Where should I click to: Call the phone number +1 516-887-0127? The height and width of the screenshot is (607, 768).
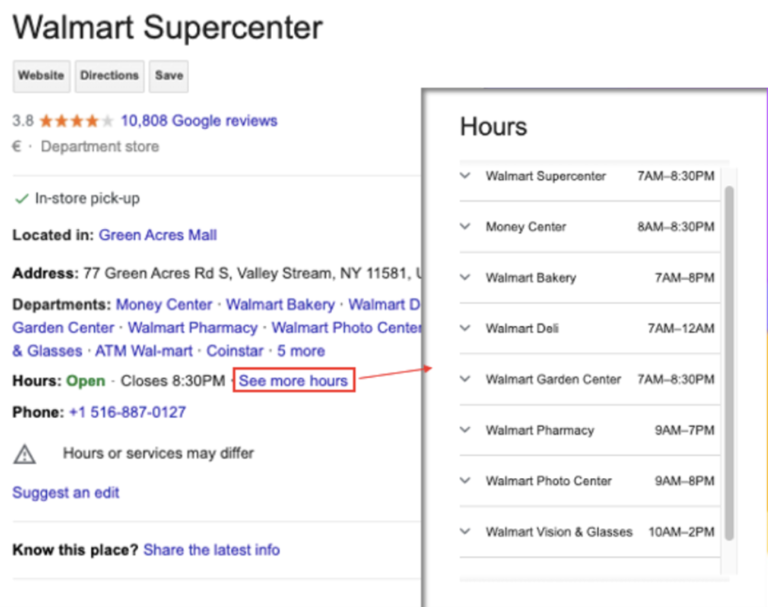[127, 413]
